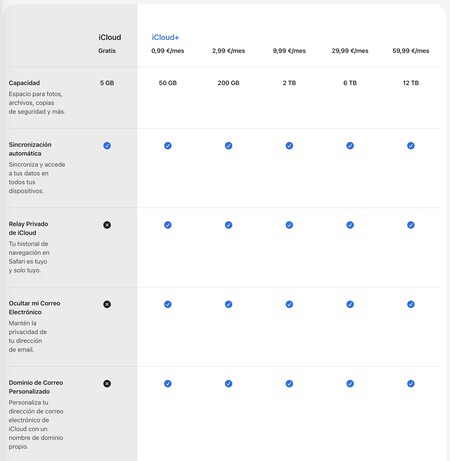Viewport: 450px width, 461px height.
Task: Click the 29,99 €/mes Dominio de Correo checkmark
Action: [x=350, y=384]
